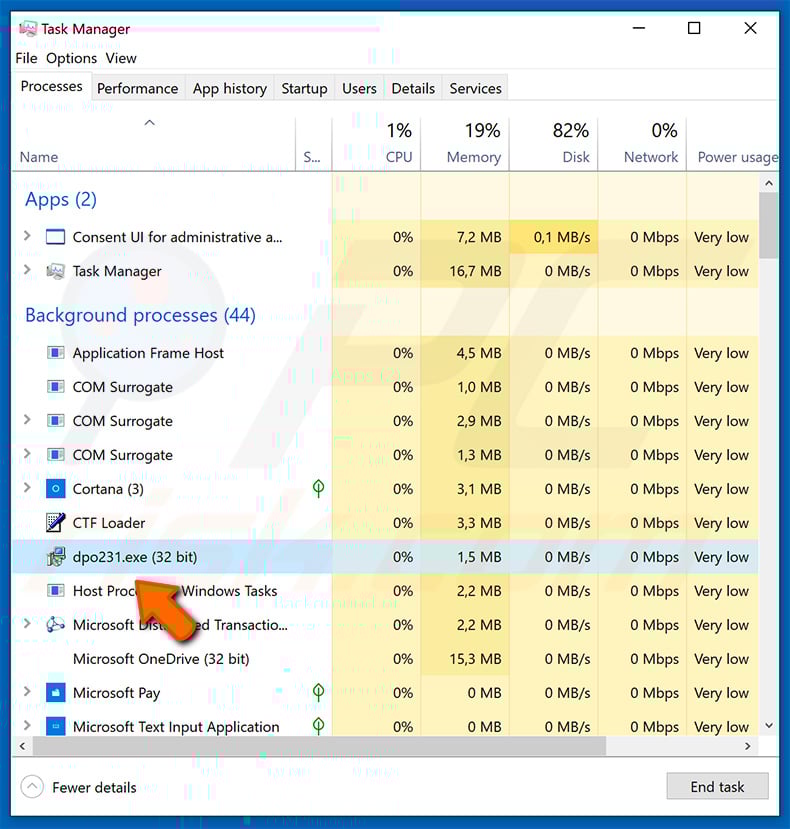The width and height of the screenshot is (790, 829).
Task: Click the vertical scrollbar thumb
Action: coord(769,226)
